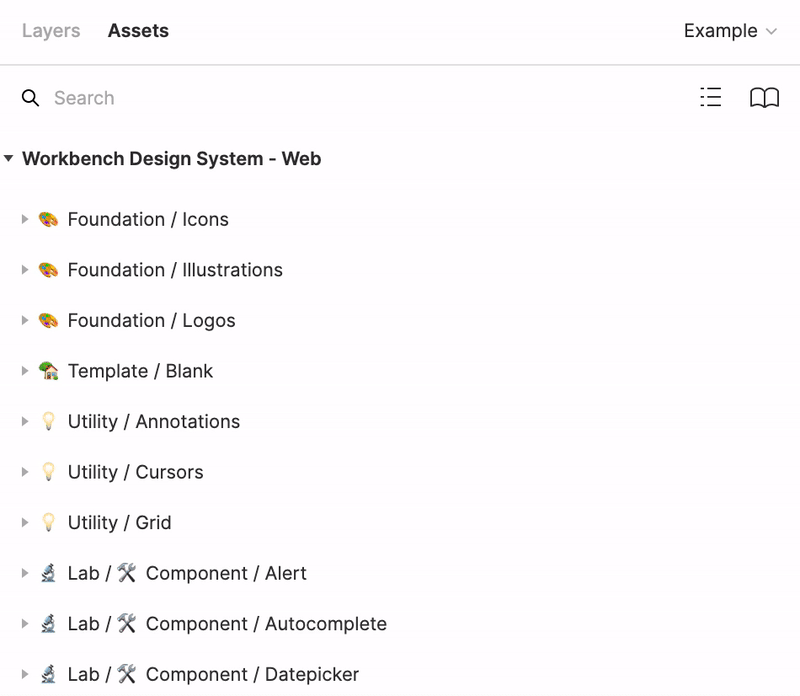Select the Utility / Cursors label
This screenshot has height=696, width=800.
[135, 472]
